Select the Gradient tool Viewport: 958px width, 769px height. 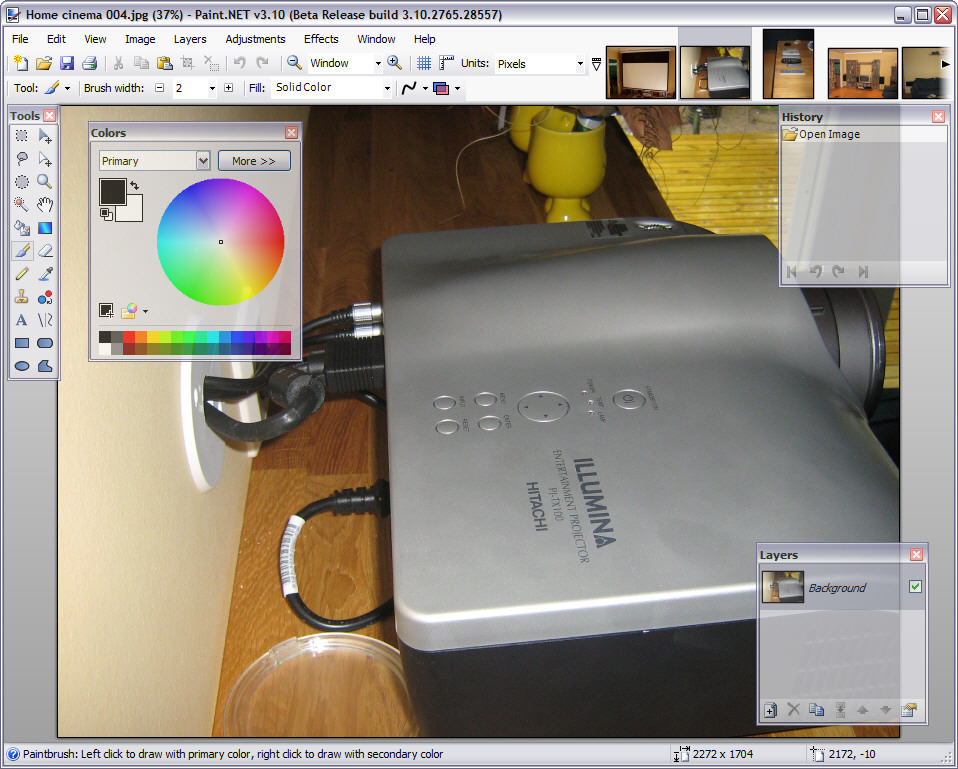[45, 228]
